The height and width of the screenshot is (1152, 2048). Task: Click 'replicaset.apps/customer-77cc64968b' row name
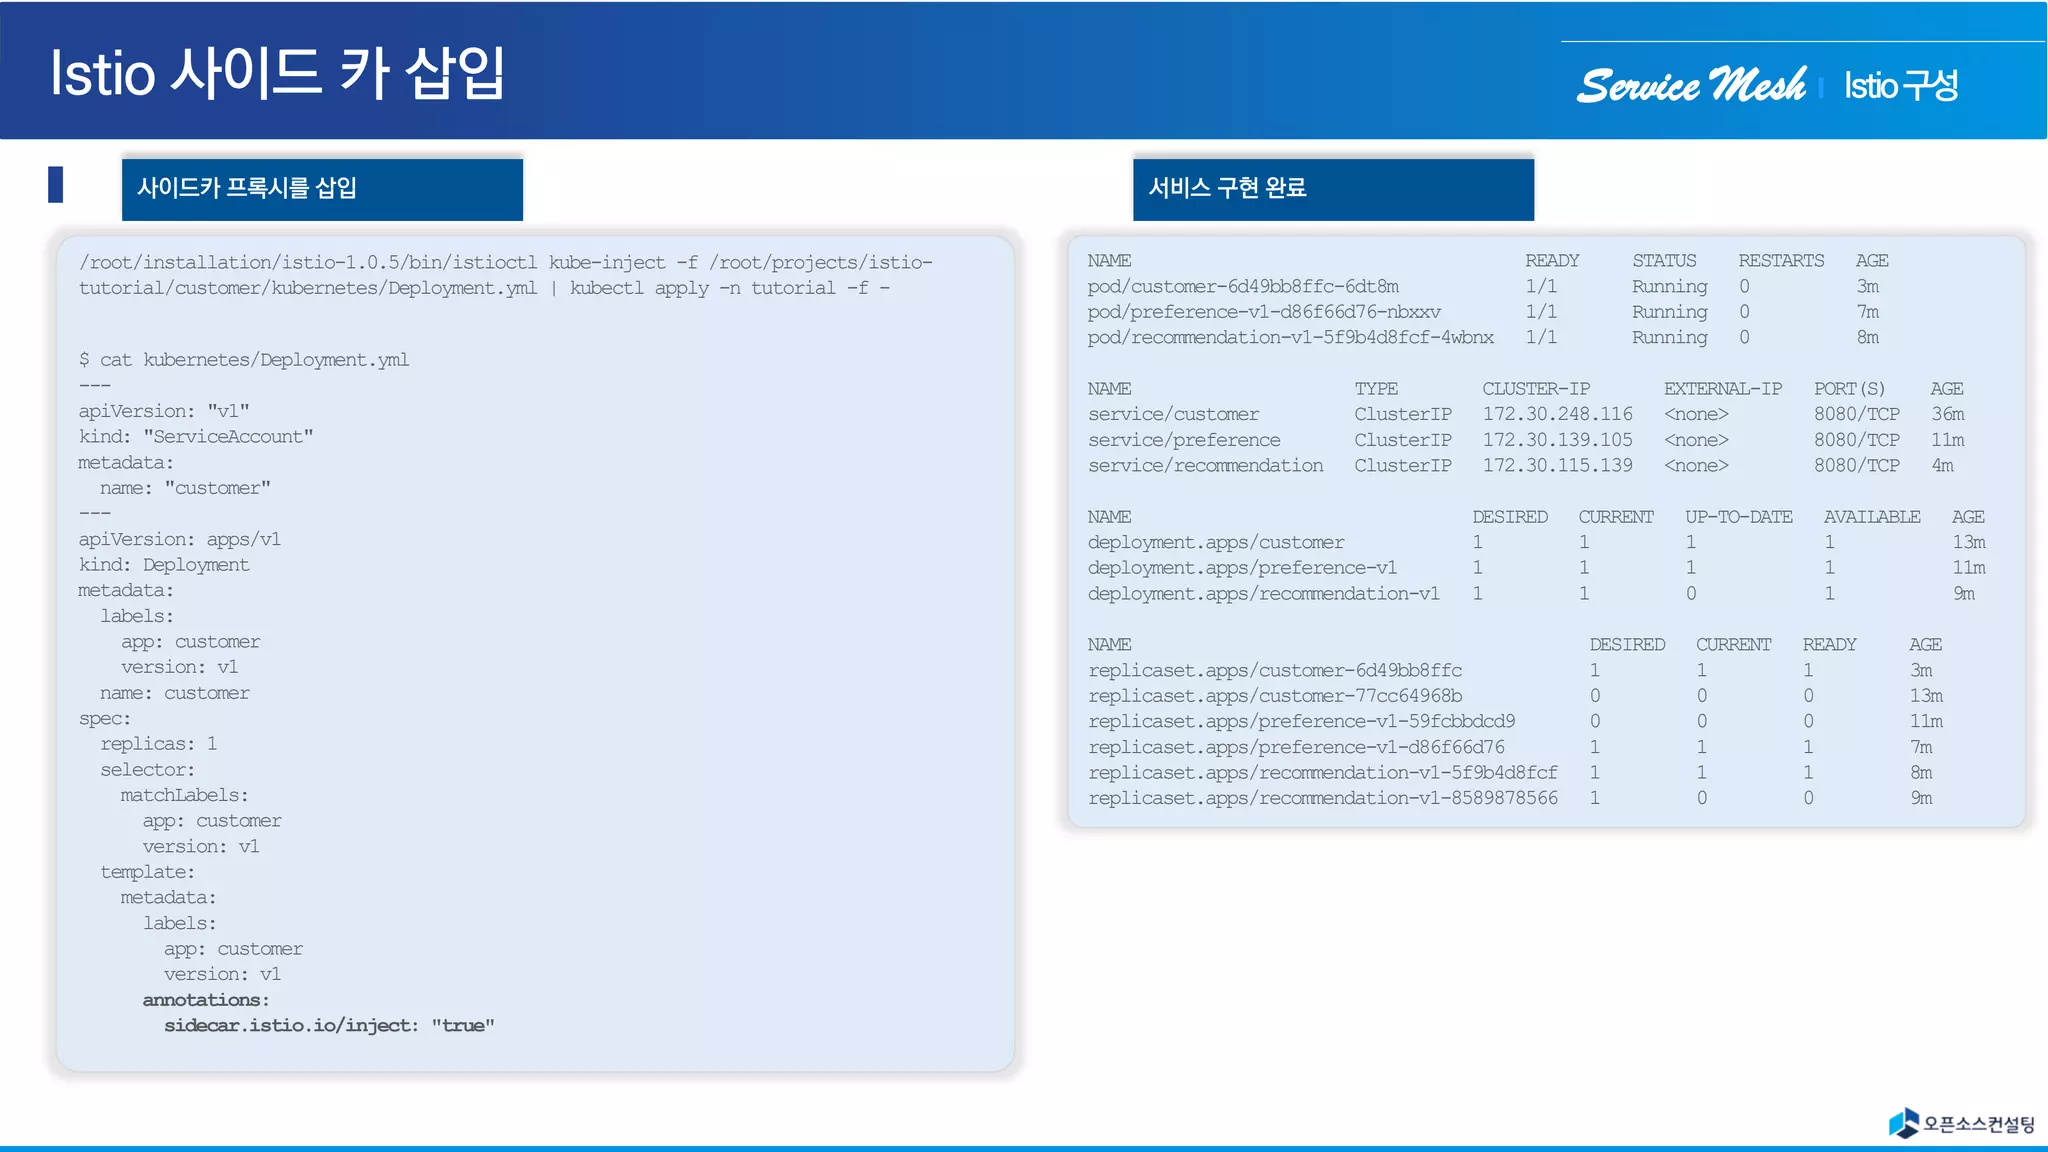tap(1275, 695)
